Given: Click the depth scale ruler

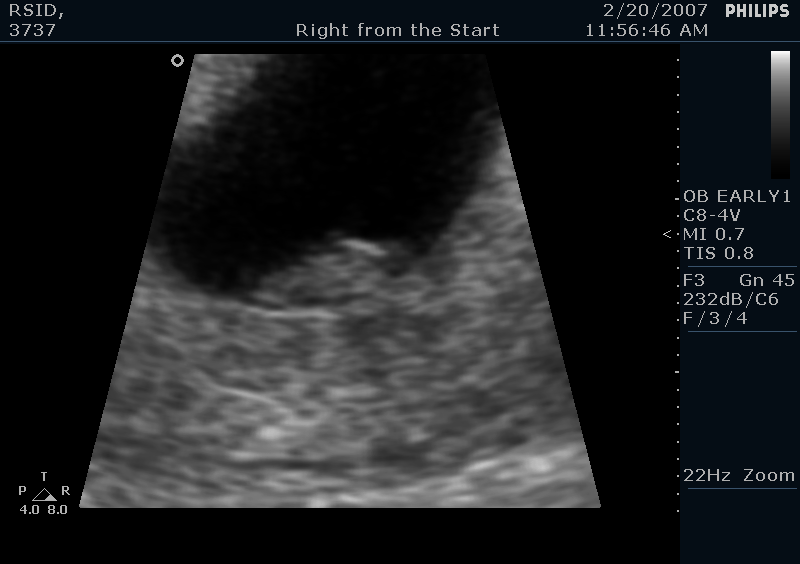Looking at the screenshot, I should tap(678, 285).
